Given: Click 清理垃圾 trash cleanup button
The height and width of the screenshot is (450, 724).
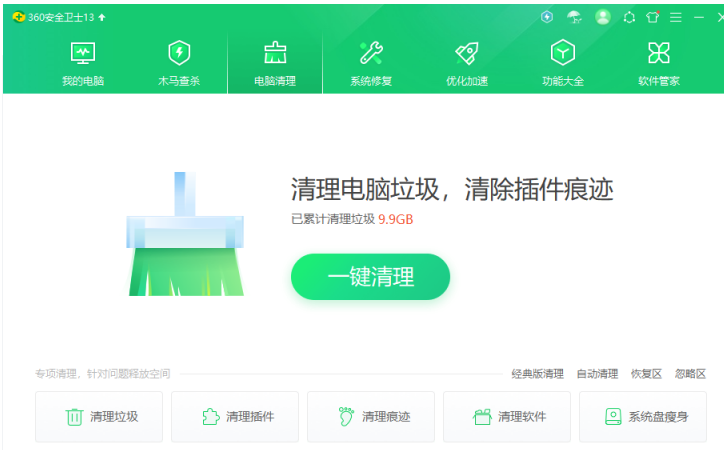Looking at the screenshot, I should pos(102,417).
